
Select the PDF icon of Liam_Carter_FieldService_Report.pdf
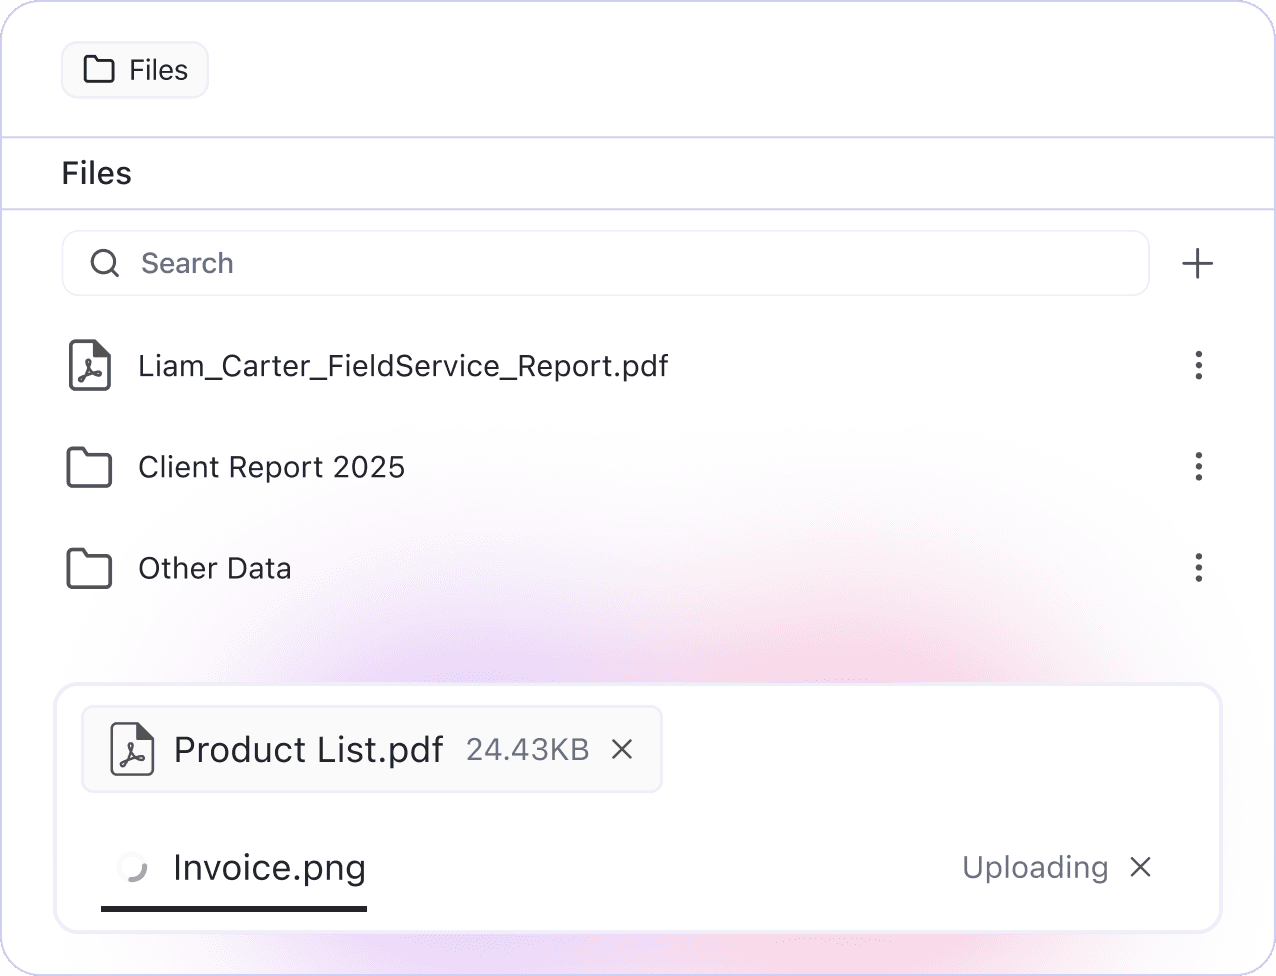pos(89,366)
